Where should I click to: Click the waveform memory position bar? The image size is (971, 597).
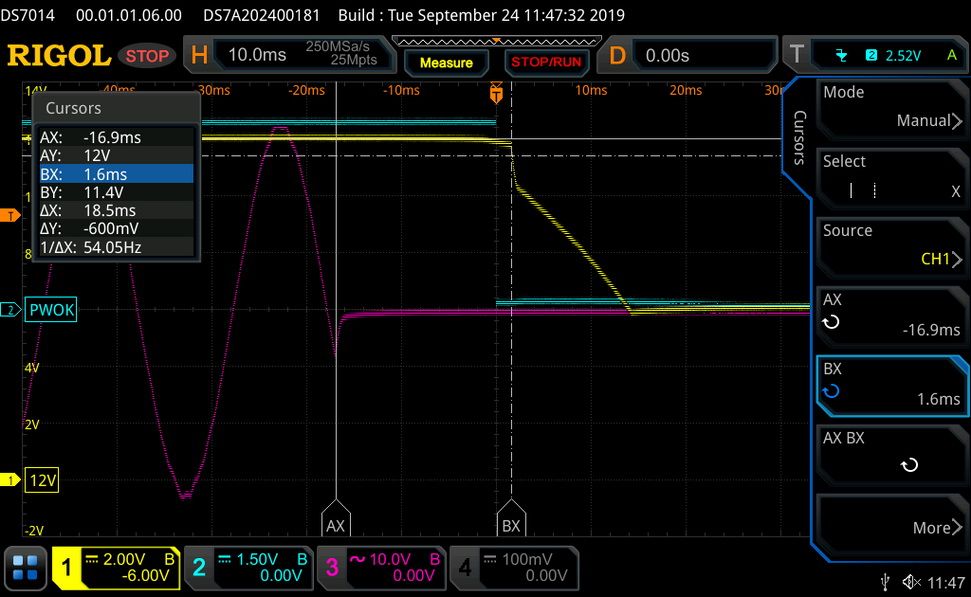(x=497, y=42)
